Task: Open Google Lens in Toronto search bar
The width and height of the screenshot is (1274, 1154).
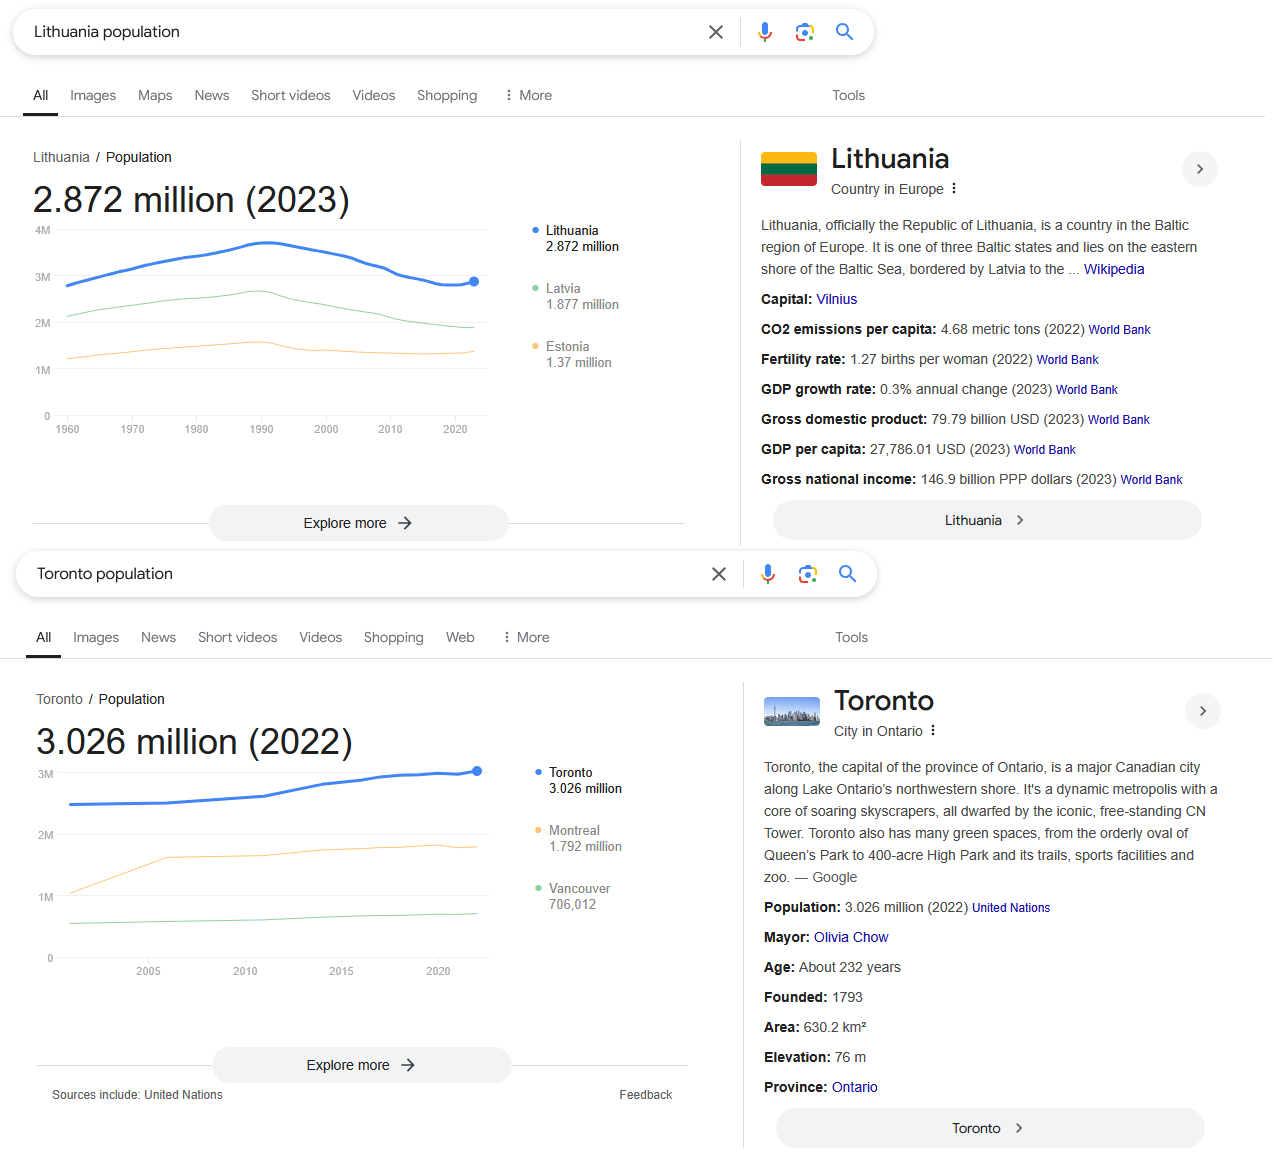Action: [x=808, y=574]
